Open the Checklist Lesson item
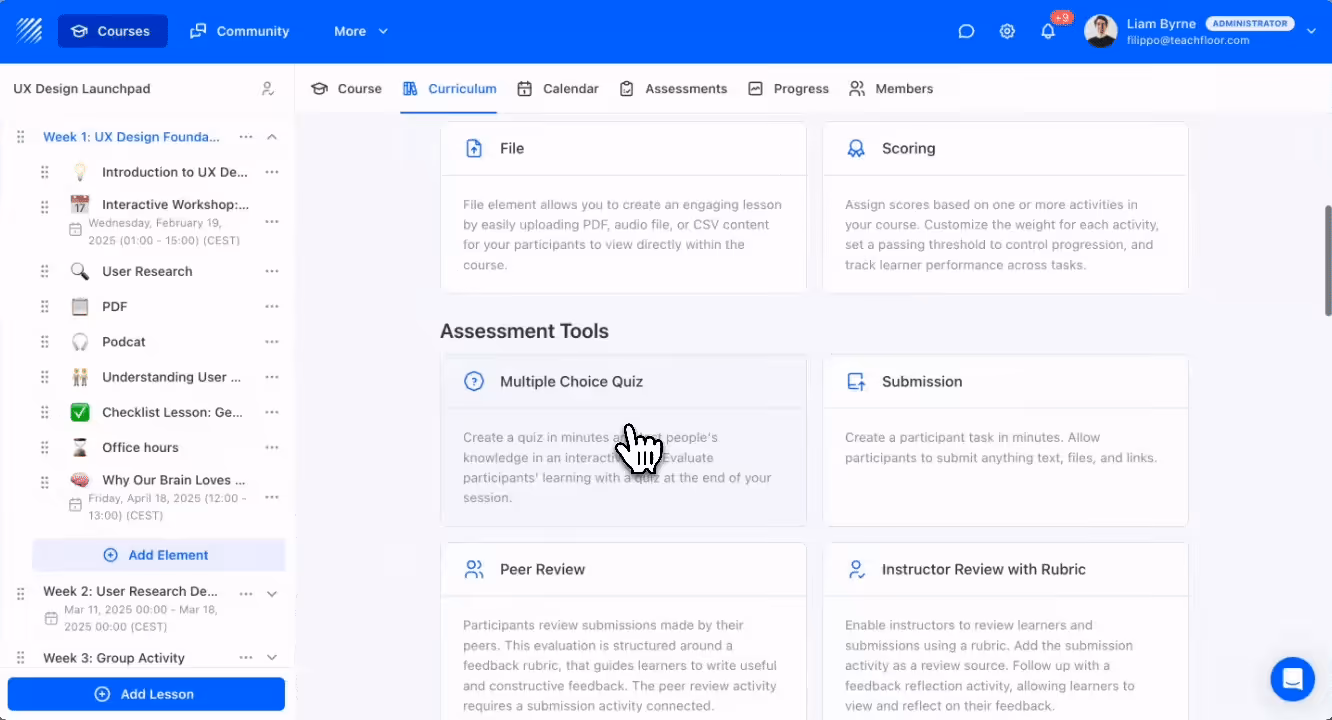Screen dimensions: 1332x720 pyautogui.click(x=172, y=412)
